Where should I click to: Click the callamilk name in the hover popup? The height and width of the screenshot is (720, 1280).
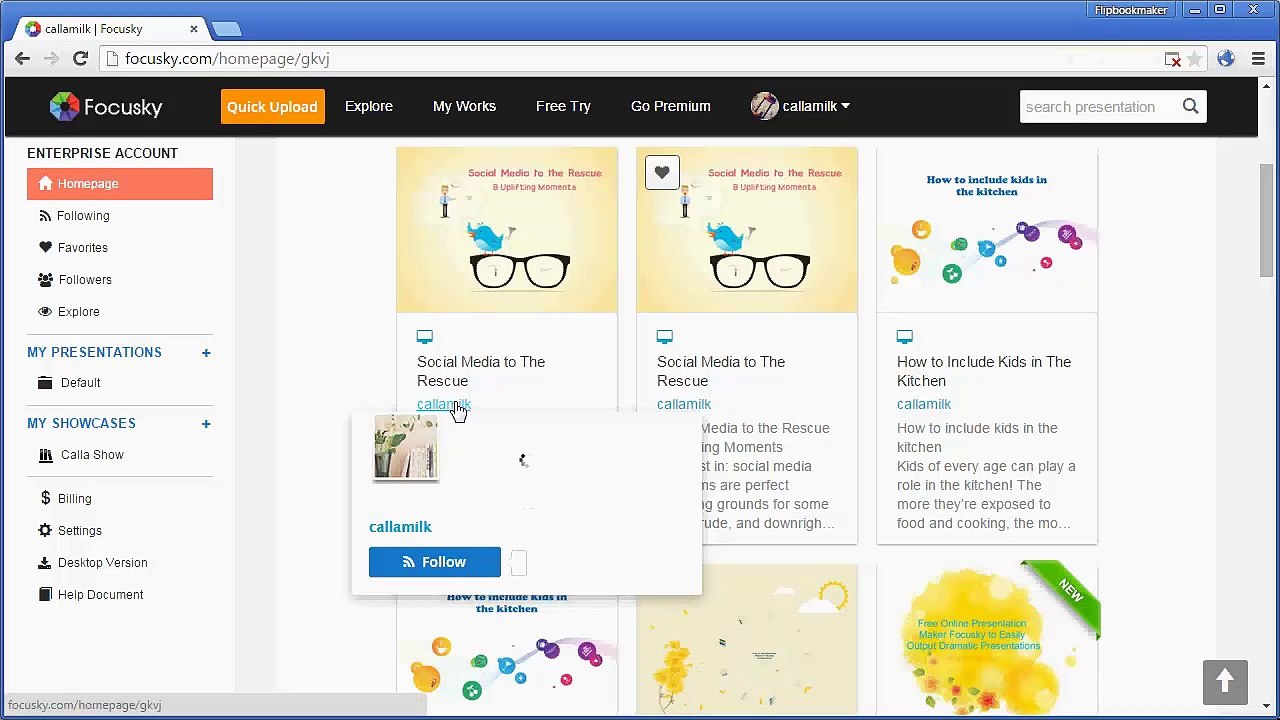[400, 527]
